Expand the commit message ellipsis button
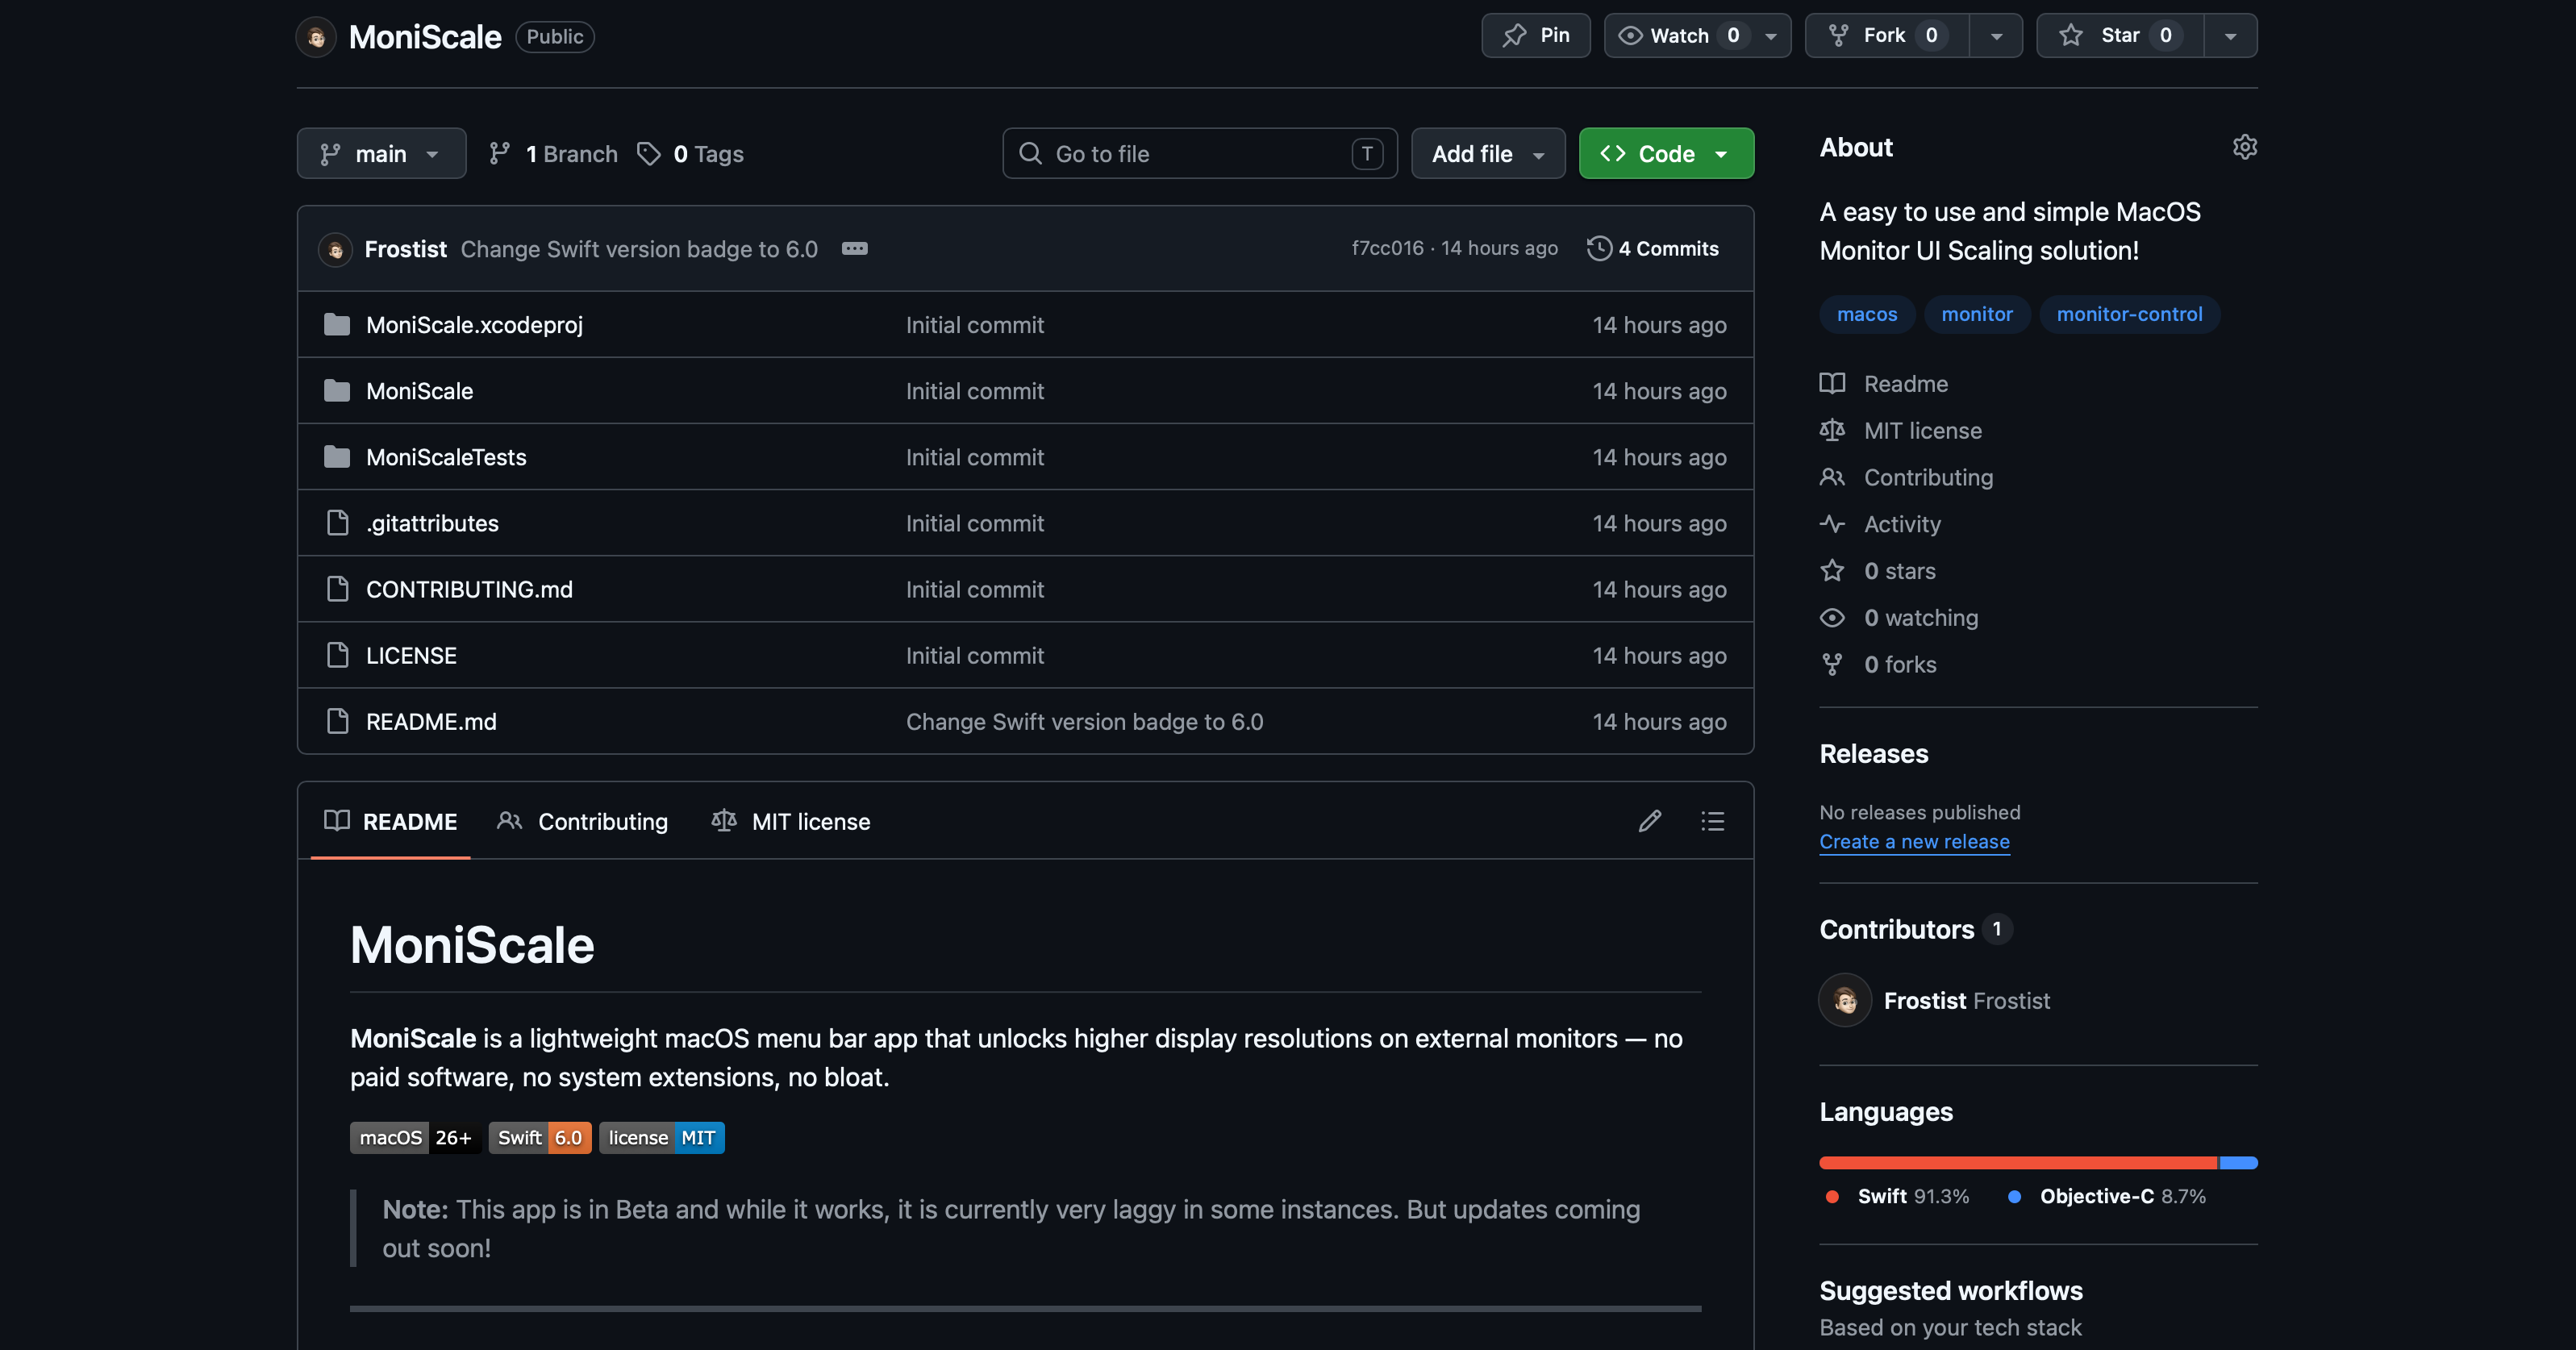The height and width of the screenshot is (1350, 2576). point(854,248)
